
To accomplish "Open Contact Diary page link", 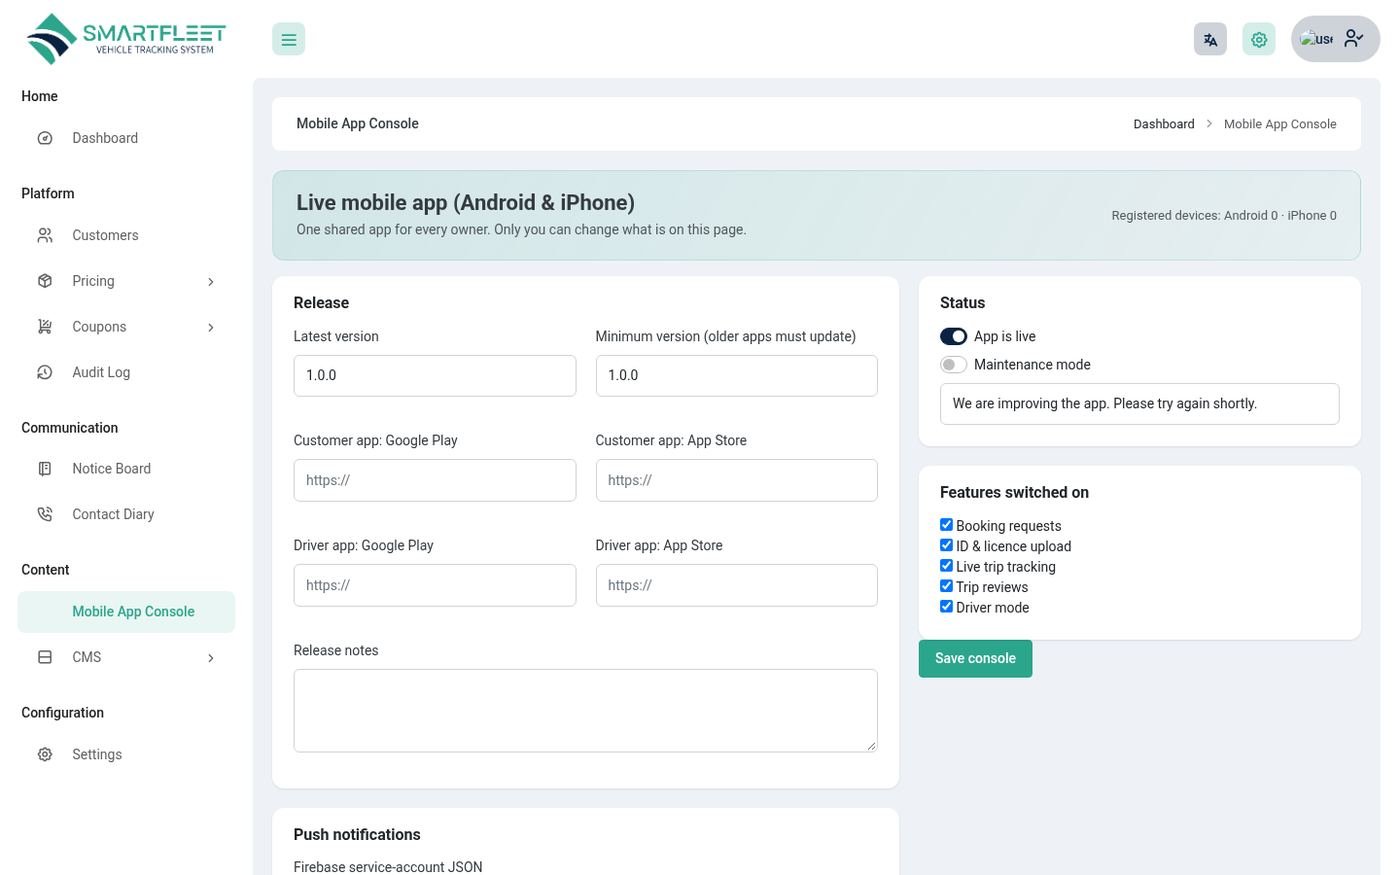I will pyautogui.click(x=126, y=514).
